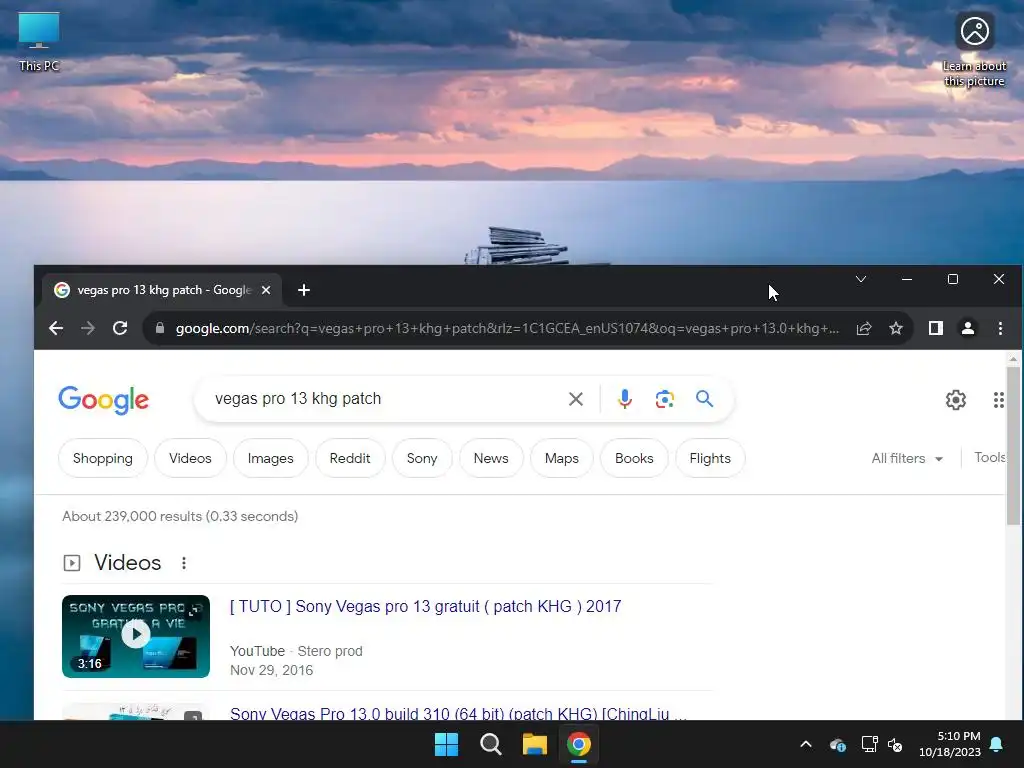Screen dimensions: 1024x768
Task: Go to Google logo homepage
Action: [104, 400]
